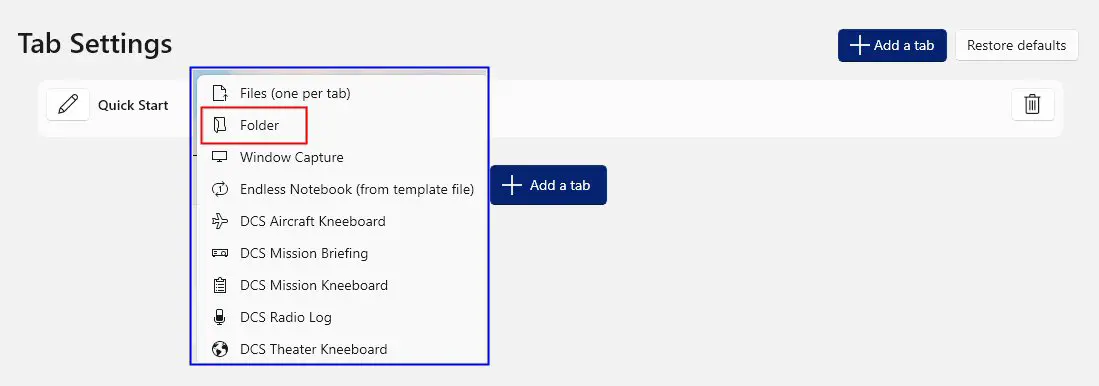Choose the Folder menu option

pyautogui.click(x=341, y=125)
